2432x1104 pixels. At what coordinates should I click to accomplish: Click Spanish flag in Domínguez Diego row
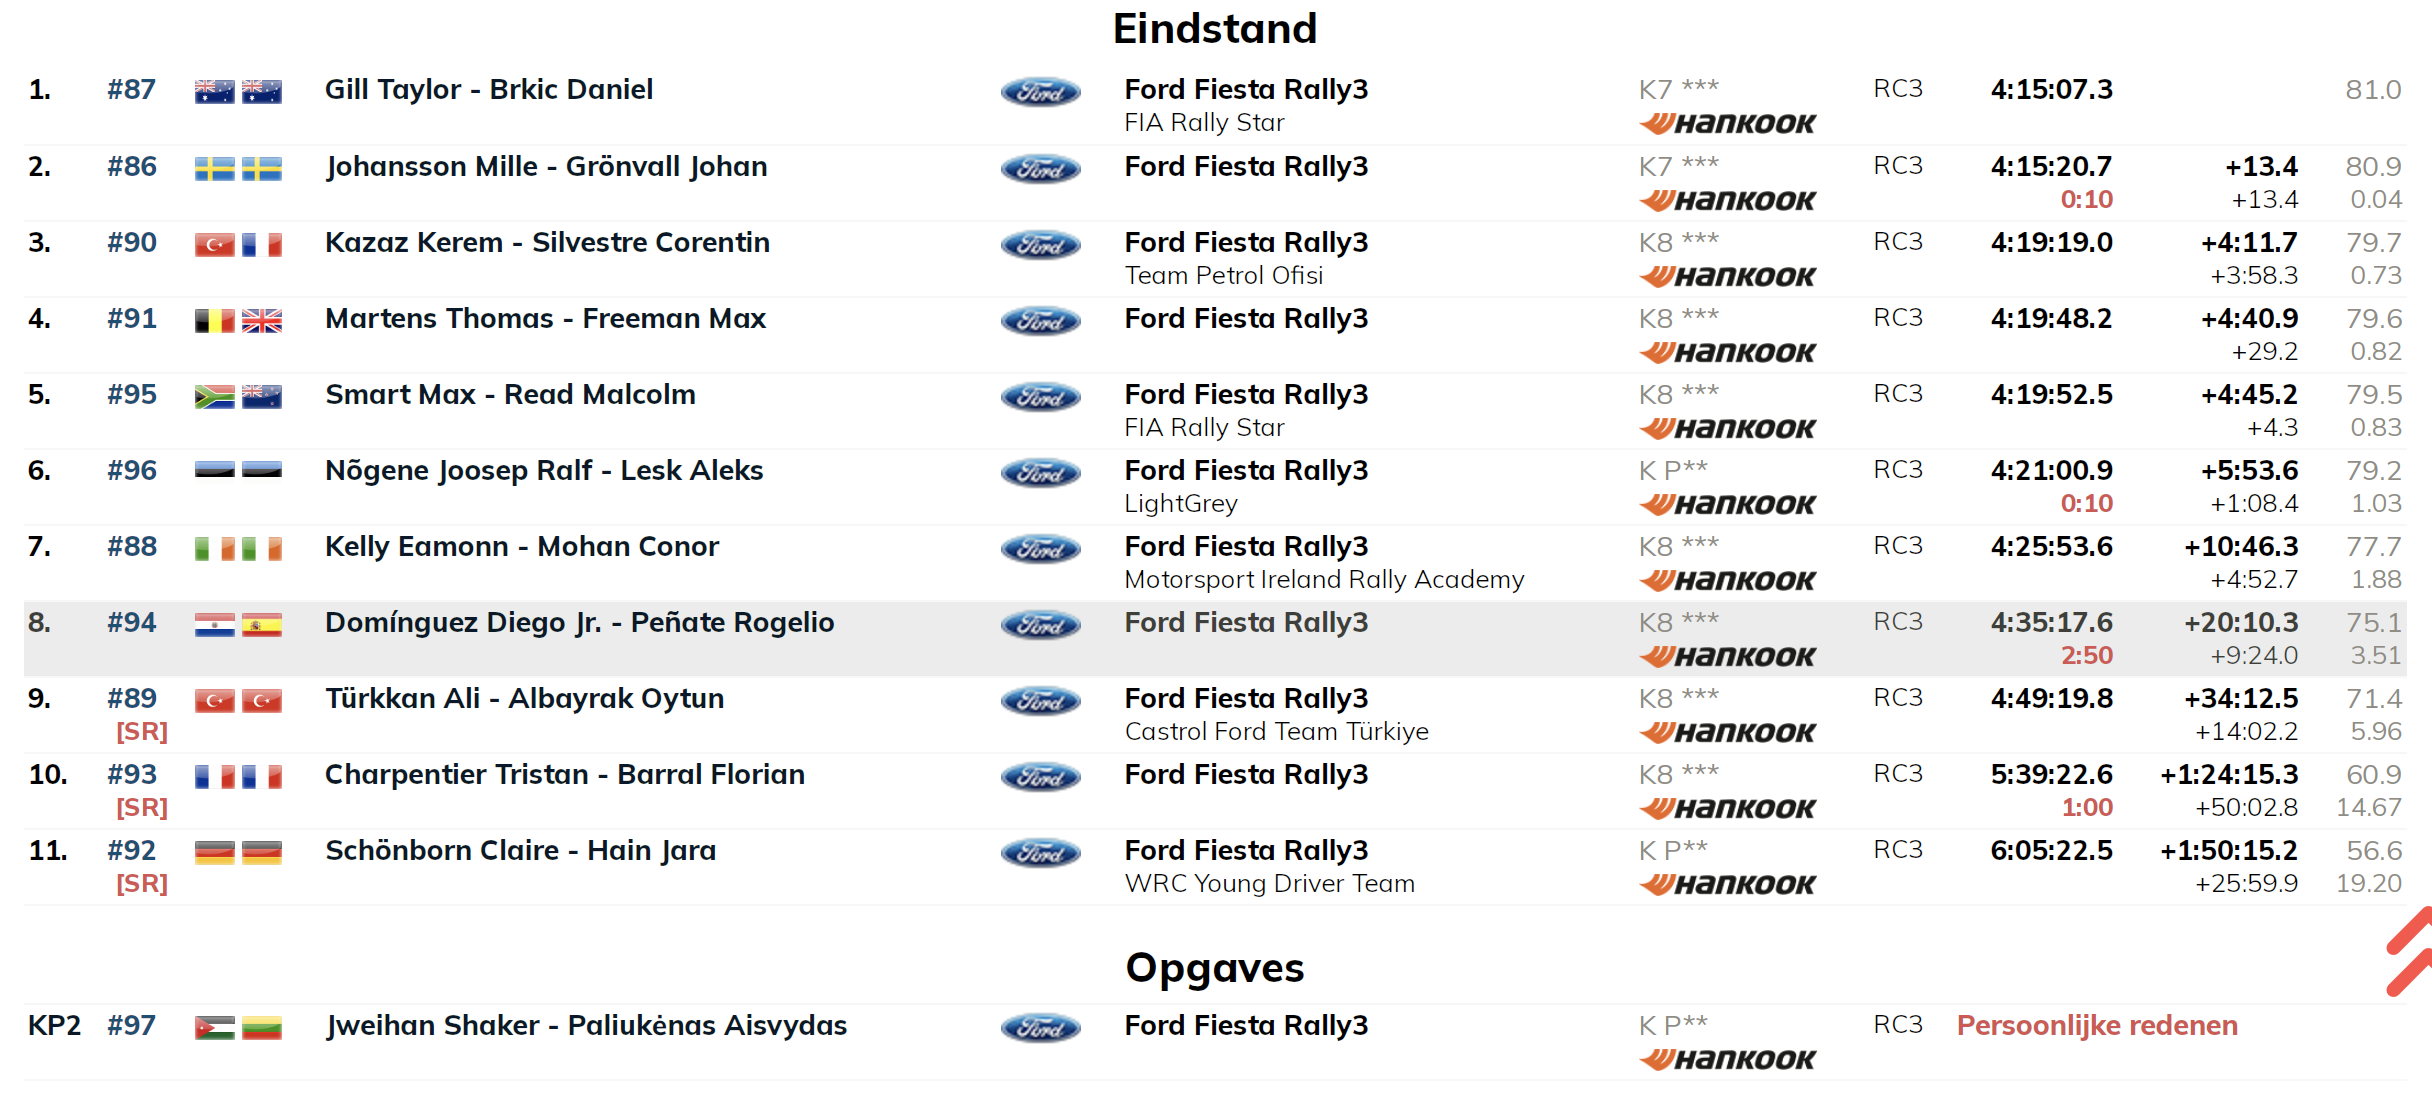(x=262, y=625)
